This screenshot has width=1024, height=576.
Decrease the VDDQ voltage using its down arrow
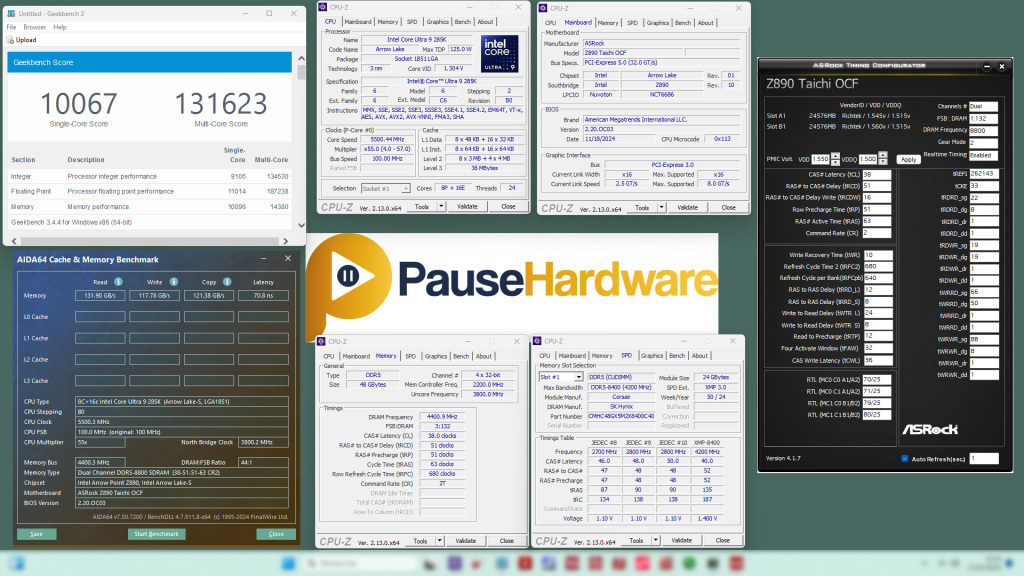[x=883, y=162]
